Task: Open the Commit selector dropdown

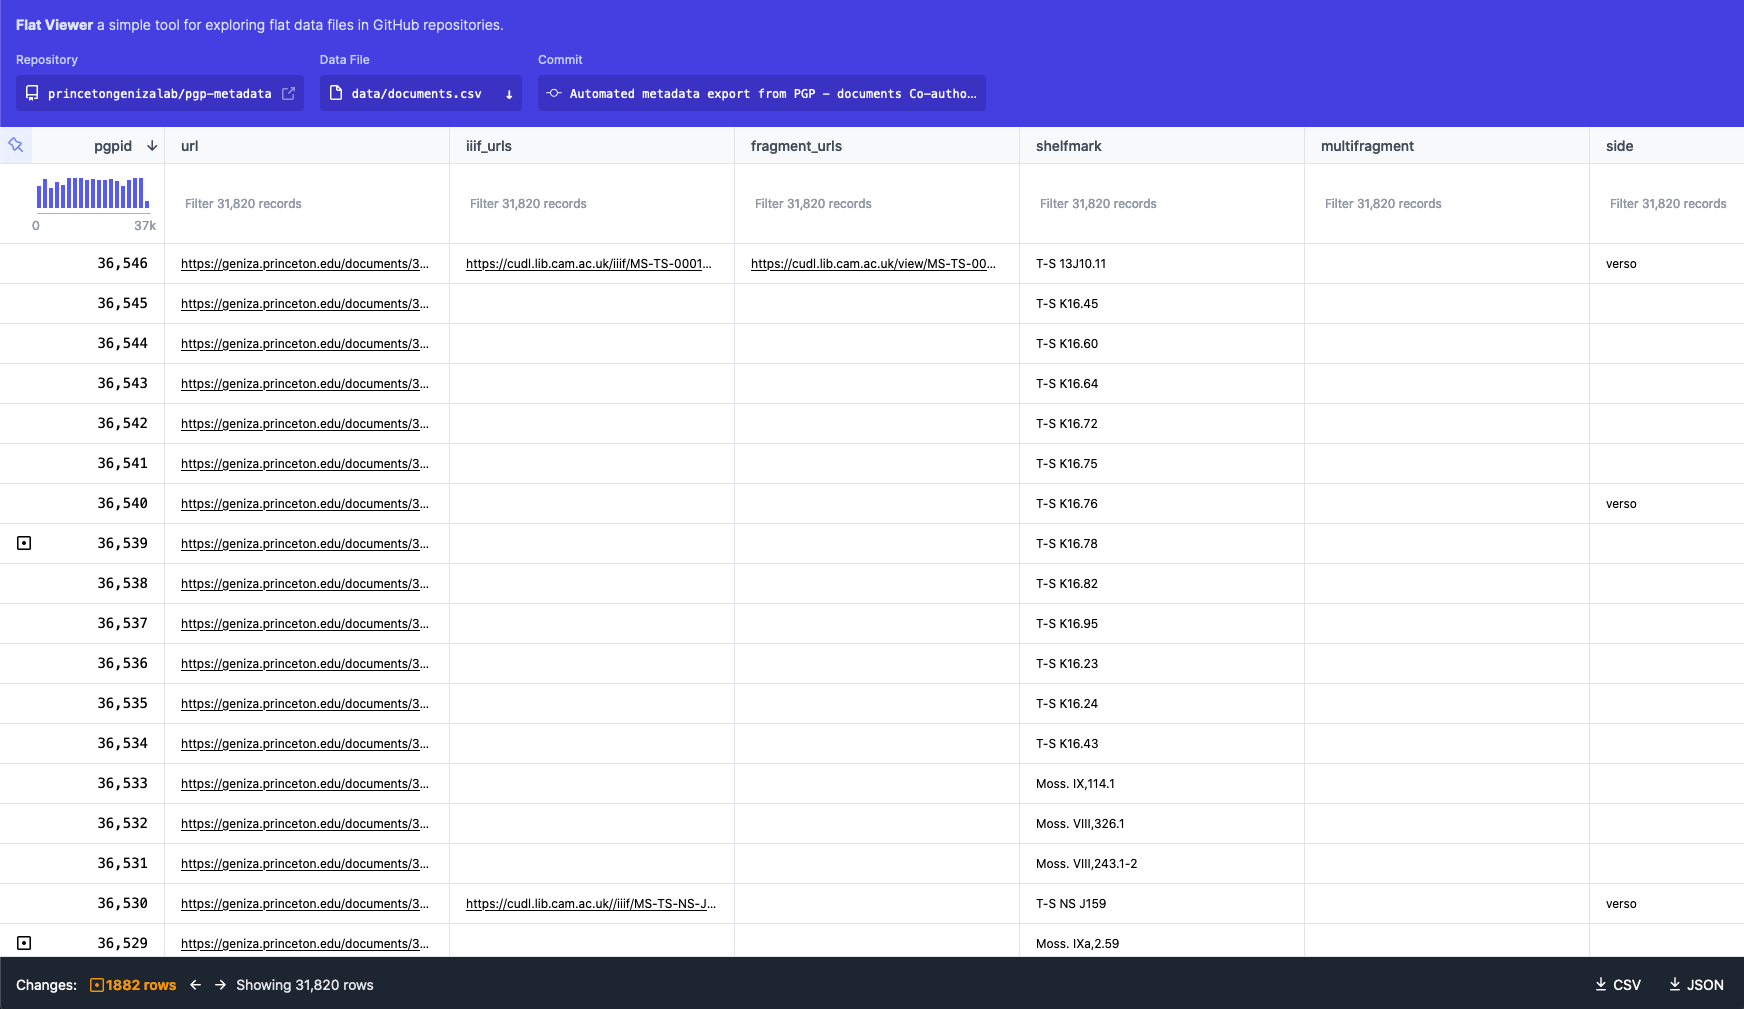Action: pos(762,93)
